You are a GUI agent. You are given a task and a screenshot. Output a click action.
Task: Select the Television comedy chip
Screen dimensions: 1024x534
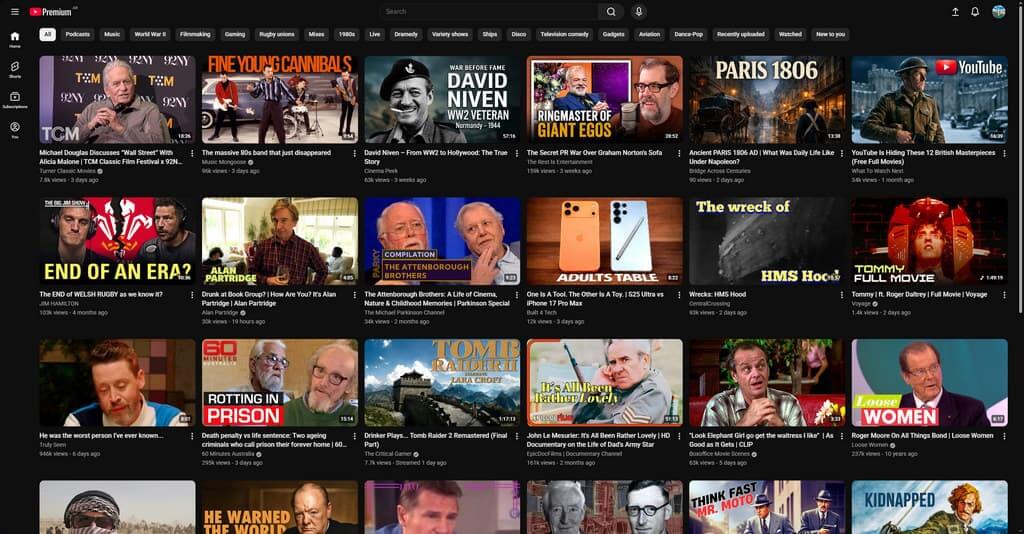[564, 34]
